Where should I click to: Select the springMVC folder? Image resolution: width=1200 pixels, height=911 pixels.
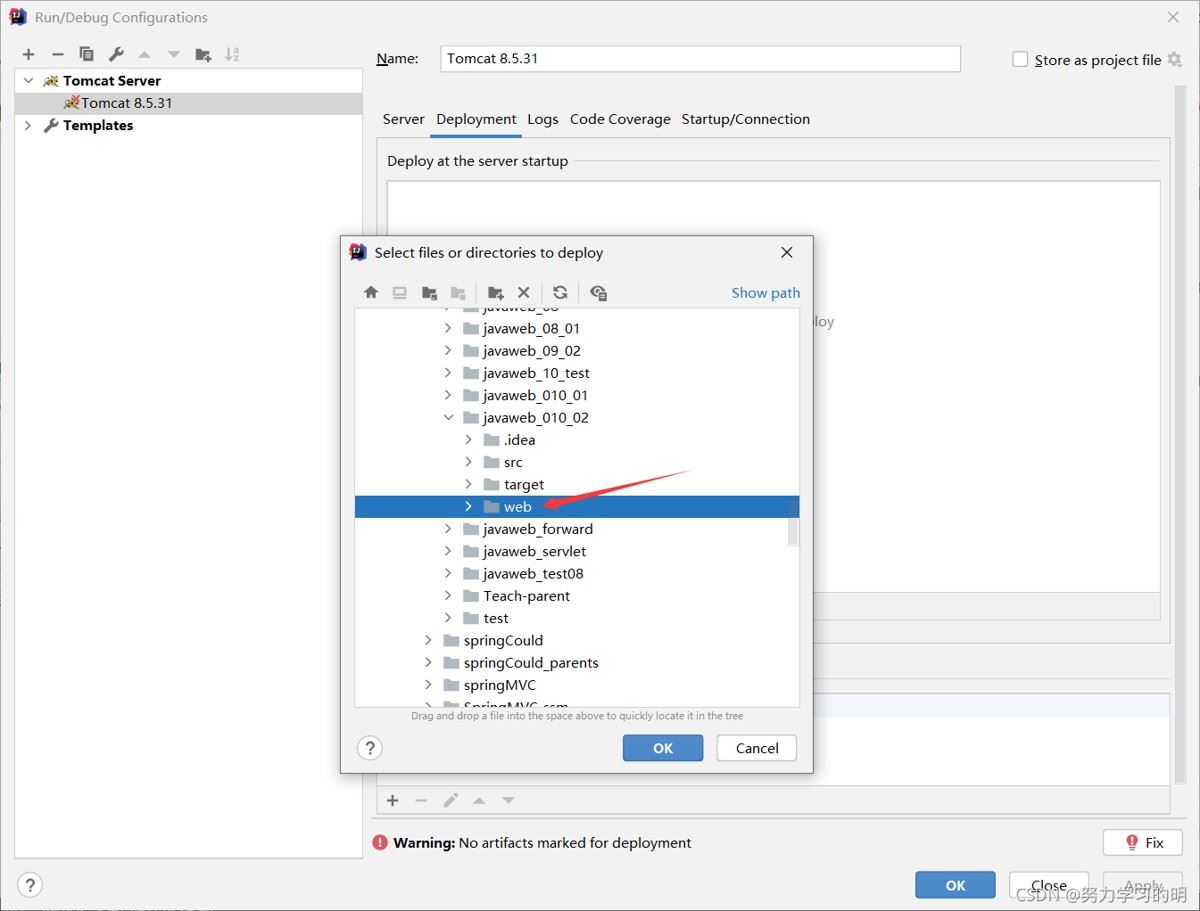pyautogui.click(x=500, y=685)
